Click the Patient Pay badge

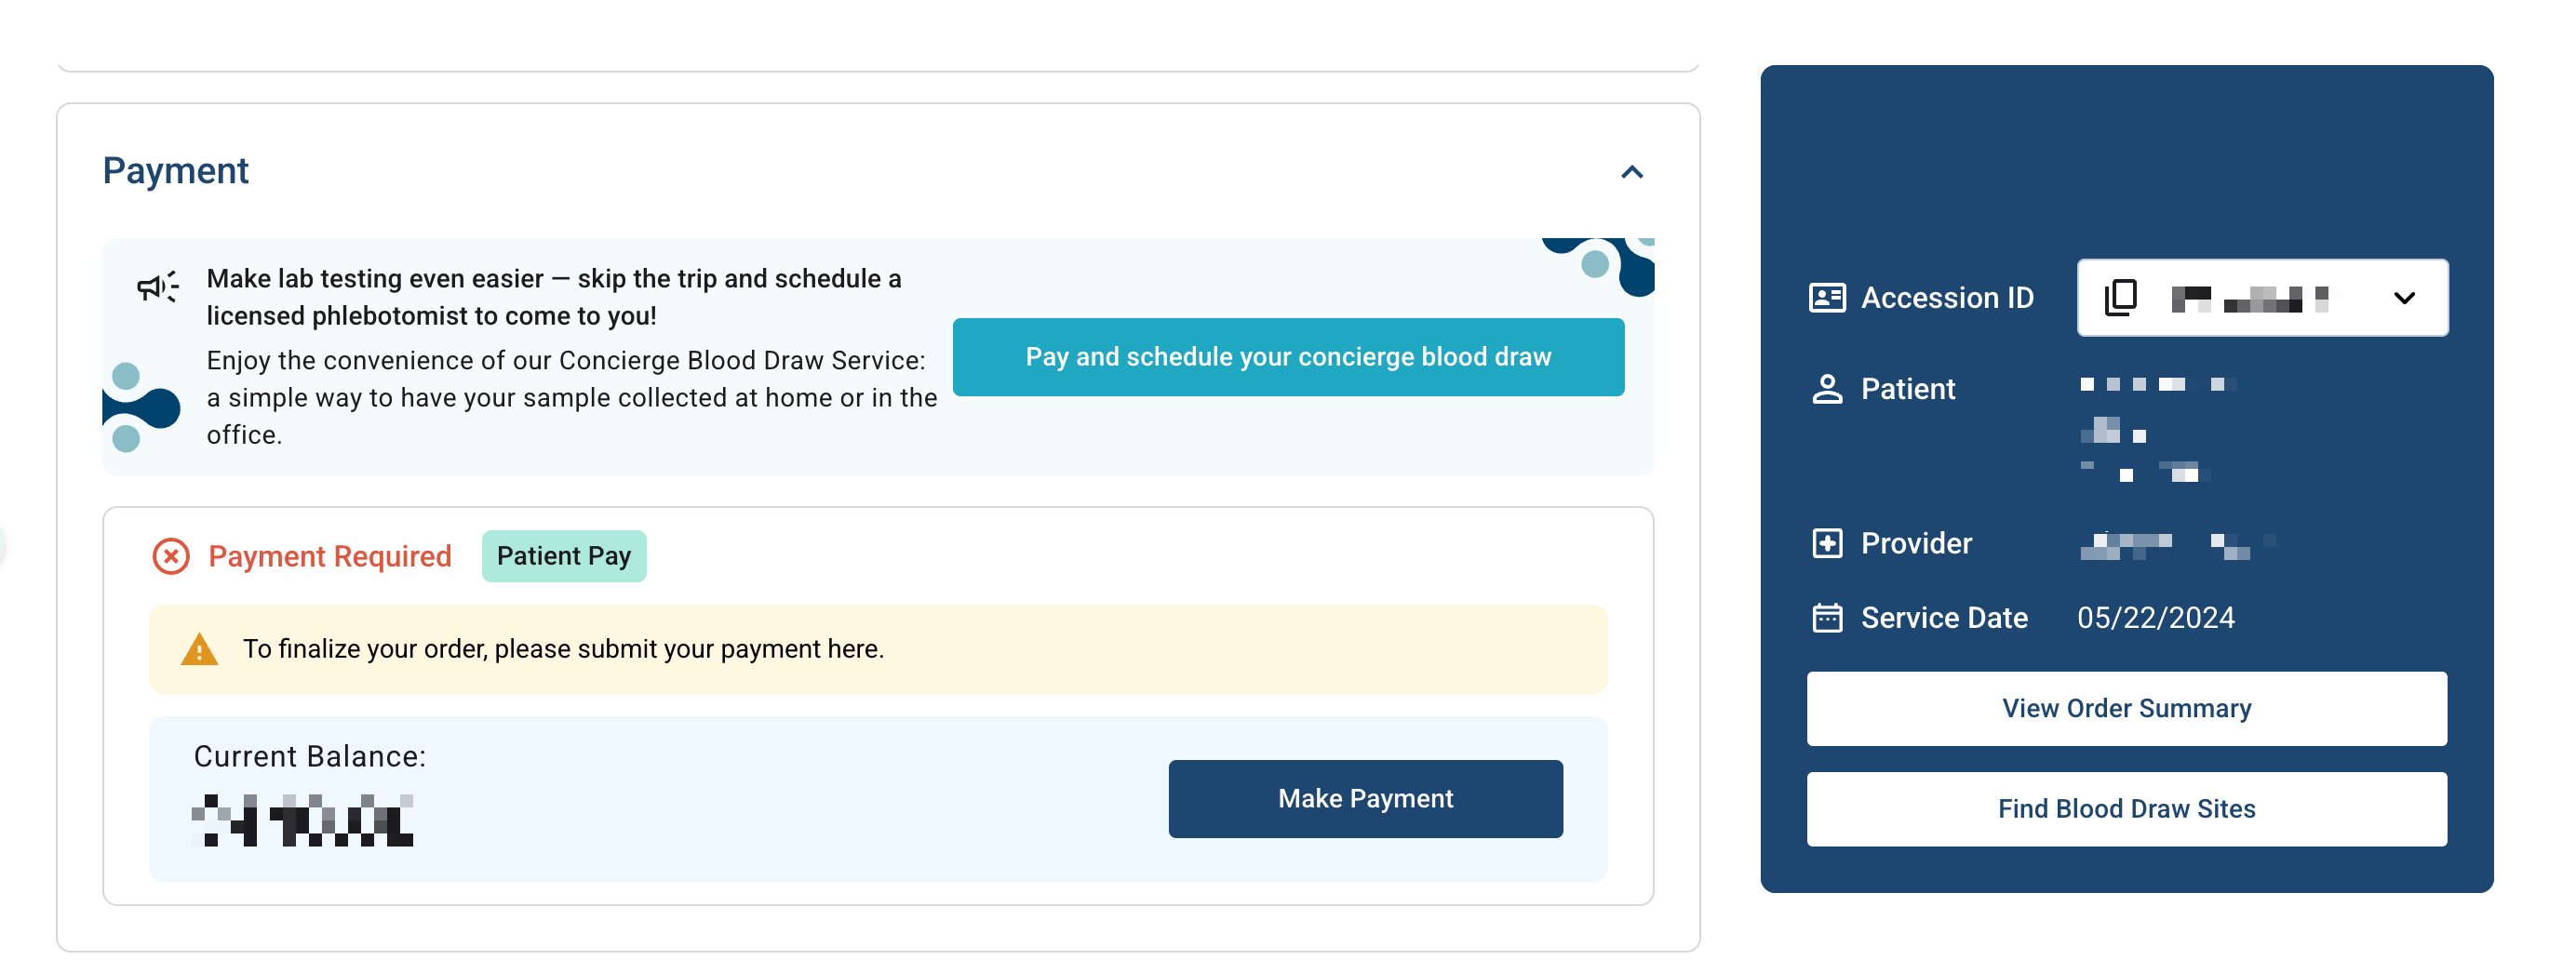pos(564,556)
